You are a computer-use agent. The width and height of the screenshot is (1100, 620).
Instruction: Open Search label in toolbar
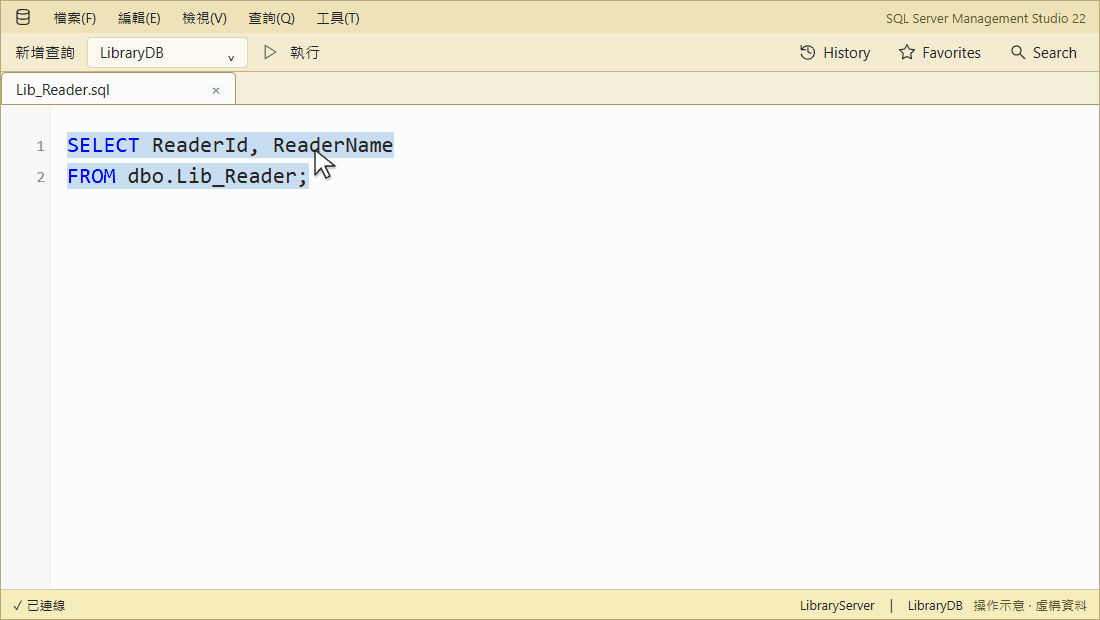click(1054, 53)
